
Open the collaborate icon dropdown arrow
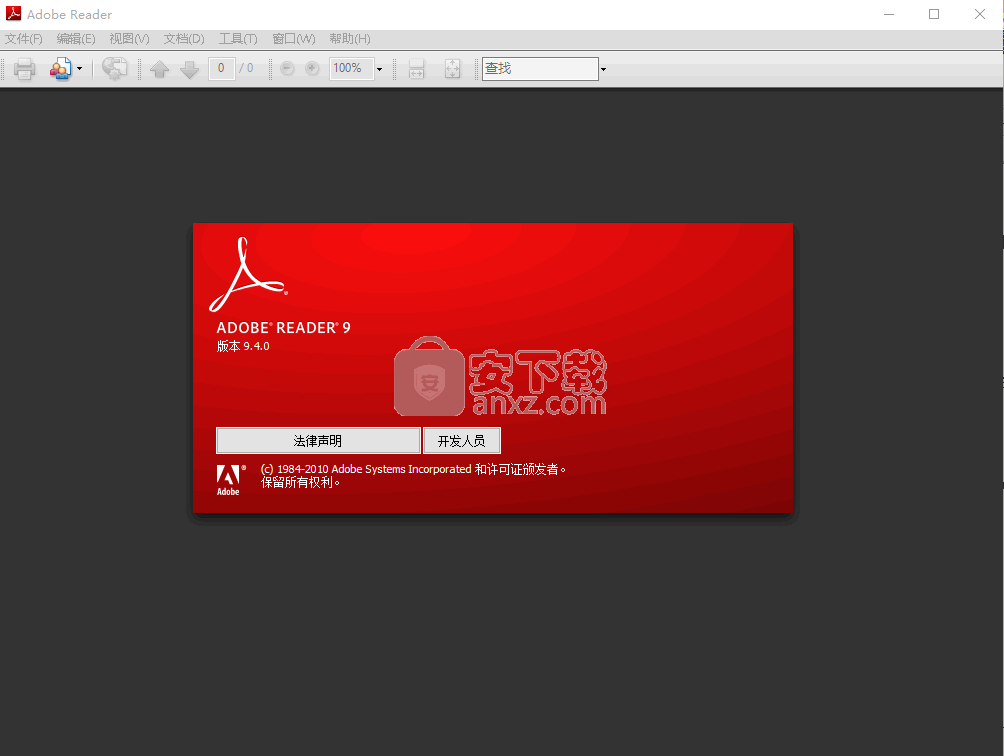(79, 68)
